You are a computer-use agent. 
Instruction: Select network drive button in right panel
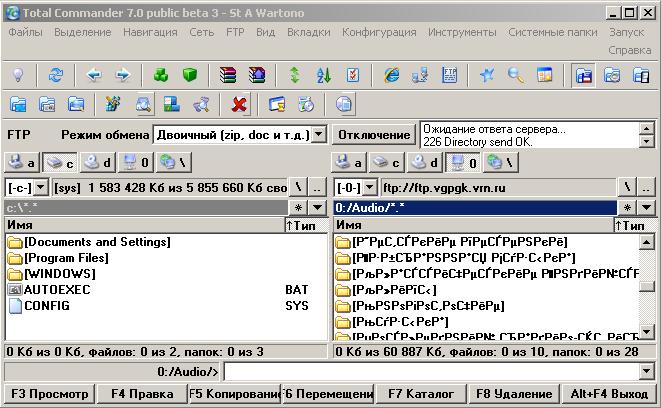[x=500, y=163]
